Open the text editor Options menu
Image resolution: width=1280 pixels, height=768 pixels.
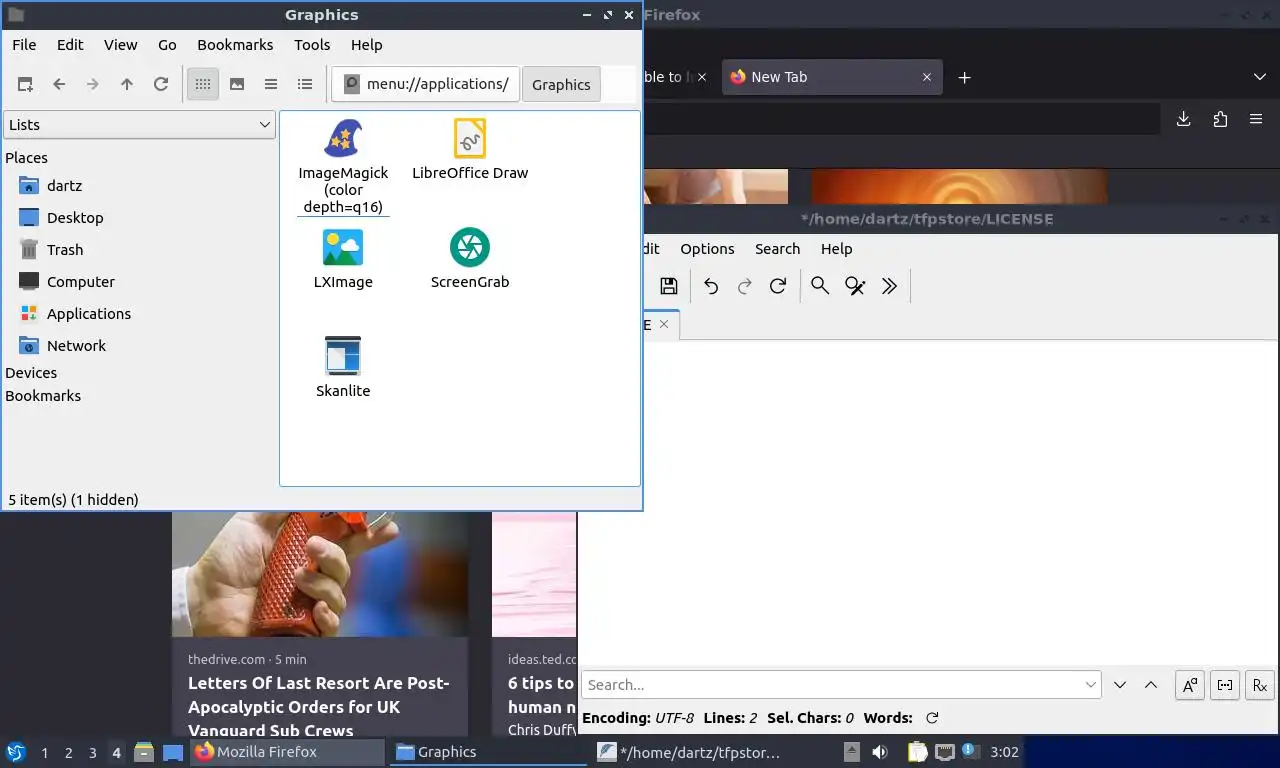coord(707,249)
